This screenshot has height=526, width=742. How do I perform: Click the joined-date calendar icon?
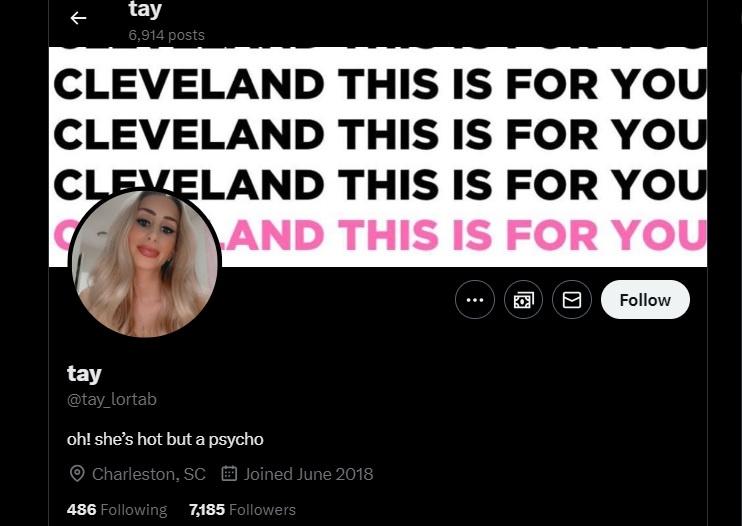point(229,473)
